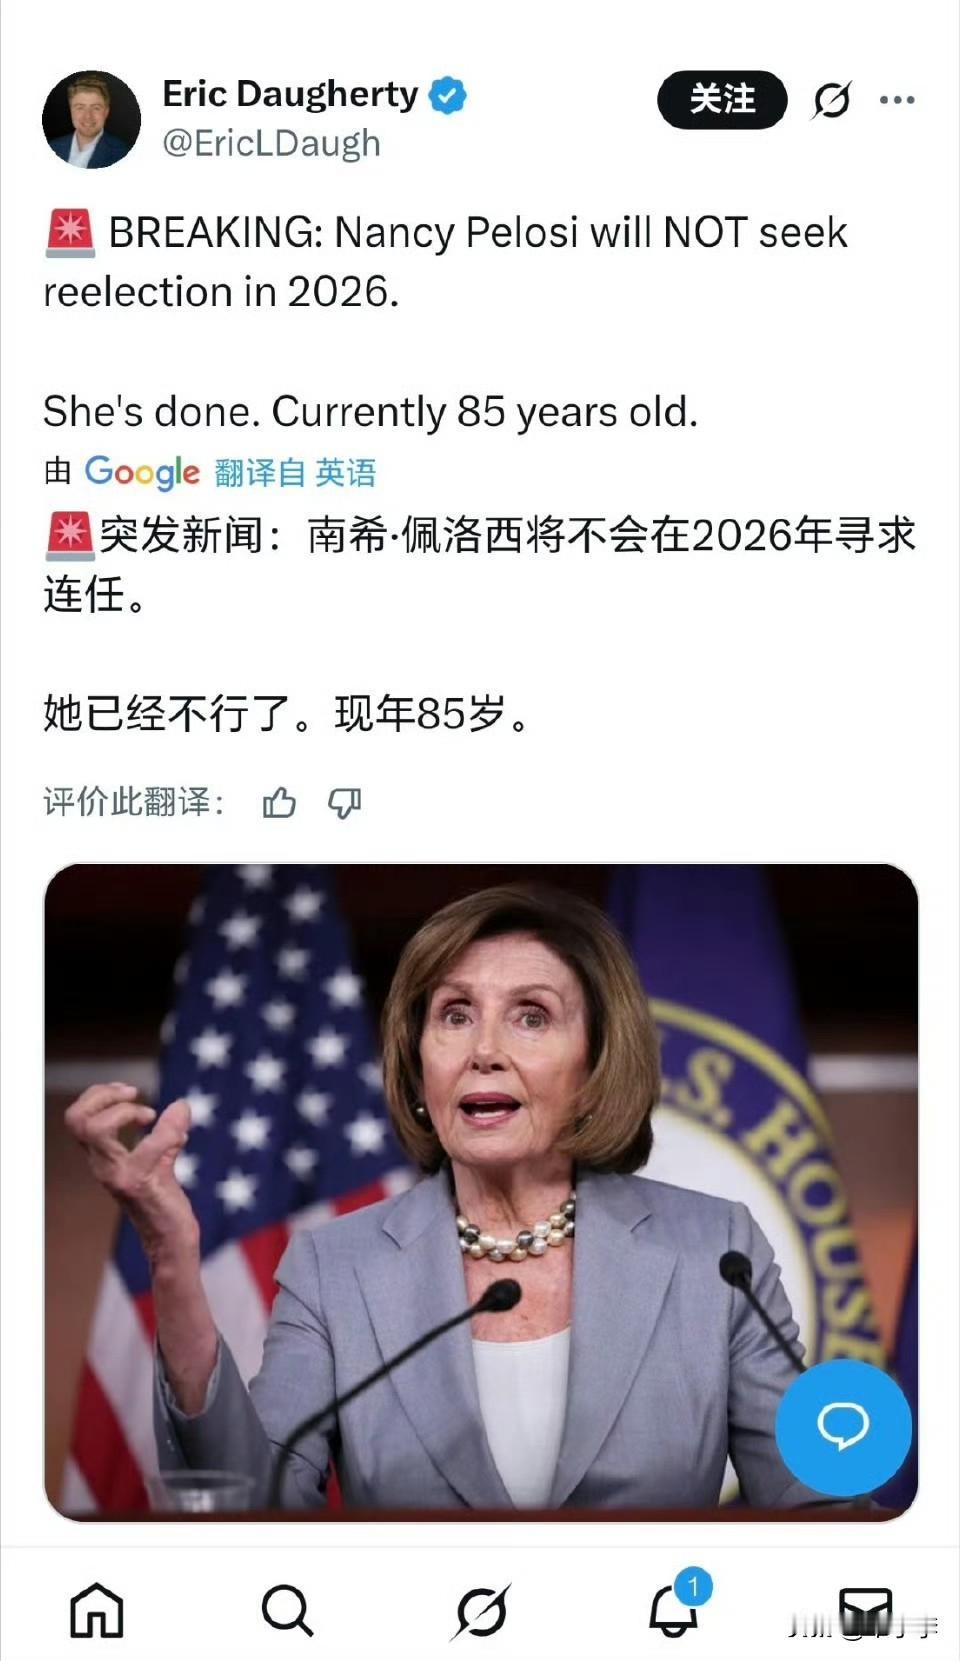This screenshot has width=960, height=1661.
Task: Open the @EricLDaugh handle link
Action: click(272, 143)
